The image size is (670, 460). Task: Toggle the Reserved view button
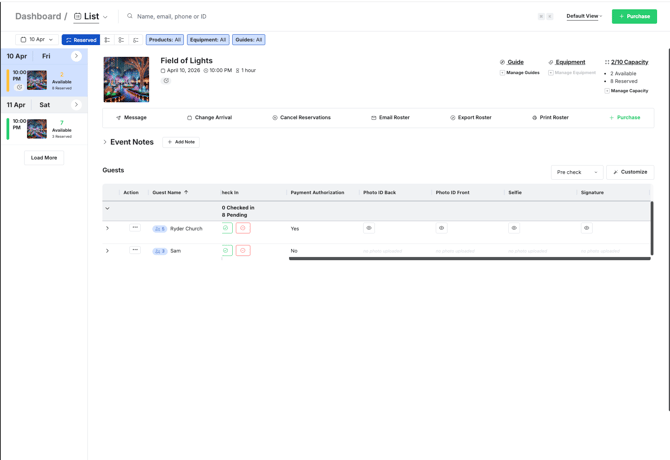pos(81,40)
